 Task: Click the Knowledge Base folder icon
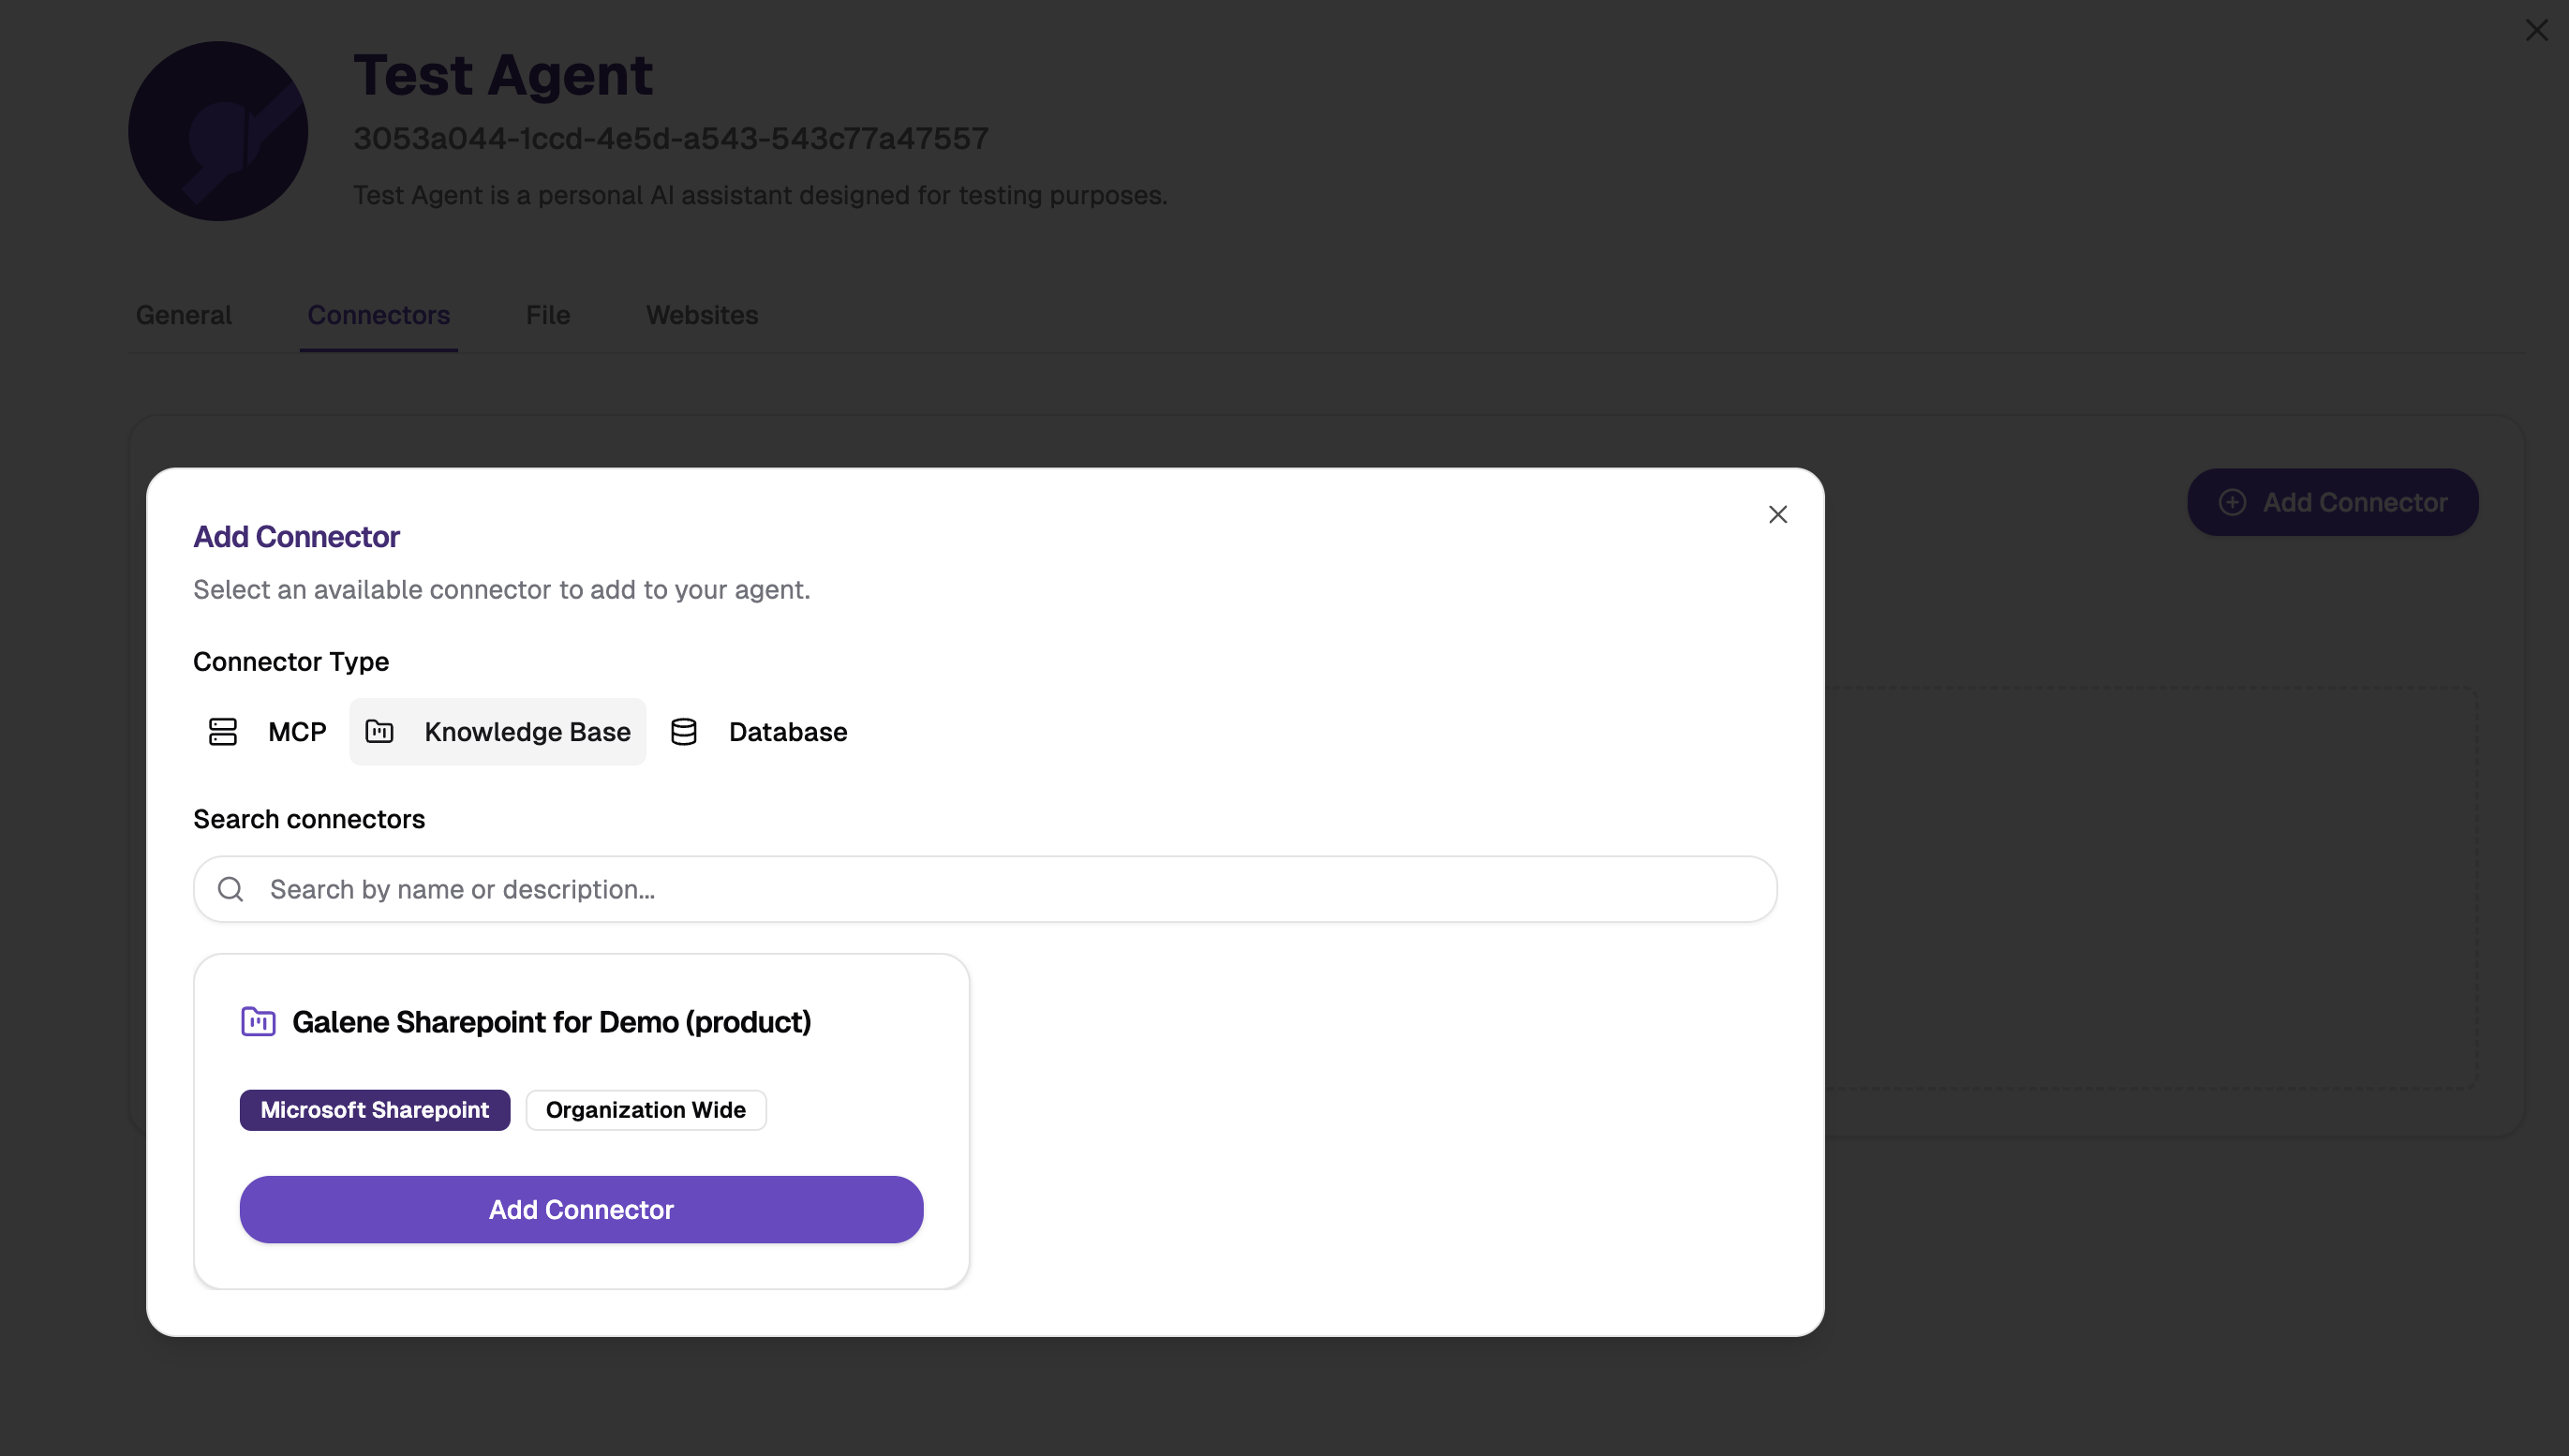(379, 731)
